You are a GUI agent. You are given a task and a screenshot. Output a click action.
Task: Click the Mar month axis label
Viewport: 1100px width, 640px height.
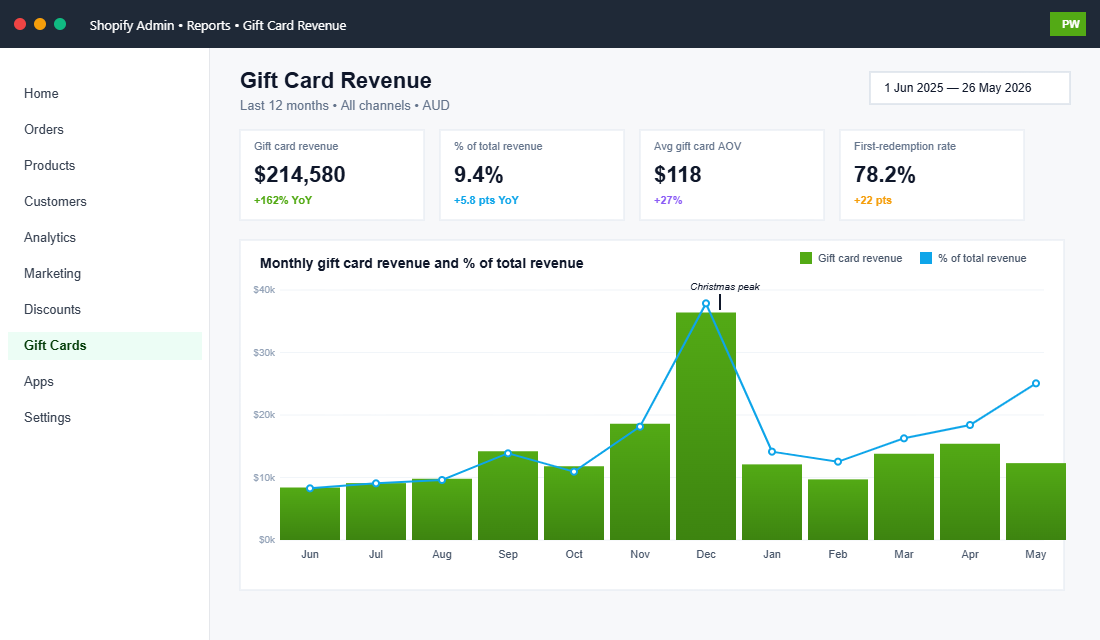coord(904,554)
